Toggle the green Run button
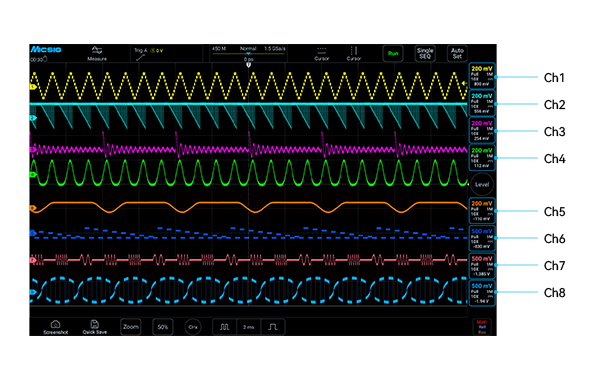Image resolution: width=600 pixels, height=380 pixels. pyautogui.click(x=393, y=53)
